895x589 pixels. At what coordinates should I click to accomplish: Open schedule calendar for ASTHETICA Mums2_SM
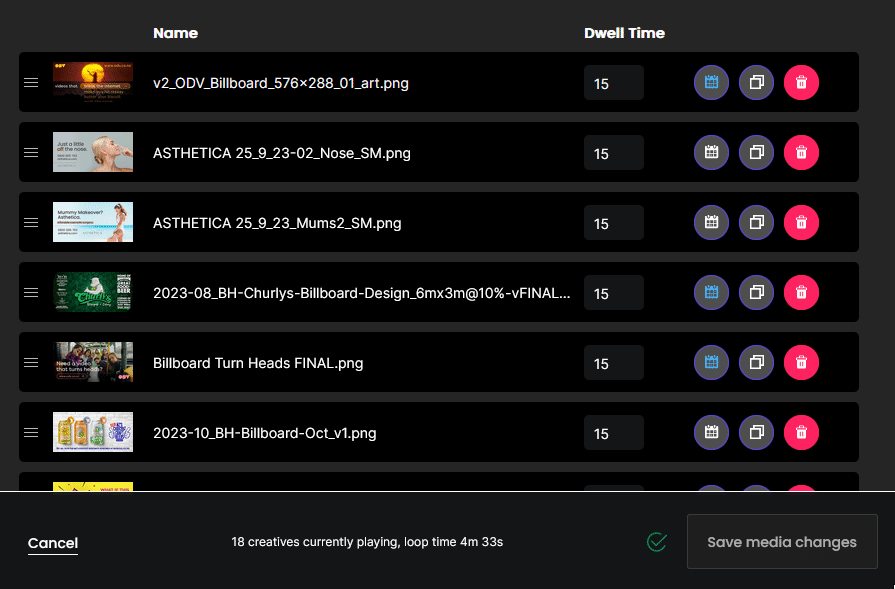click(x=711, y=222)
